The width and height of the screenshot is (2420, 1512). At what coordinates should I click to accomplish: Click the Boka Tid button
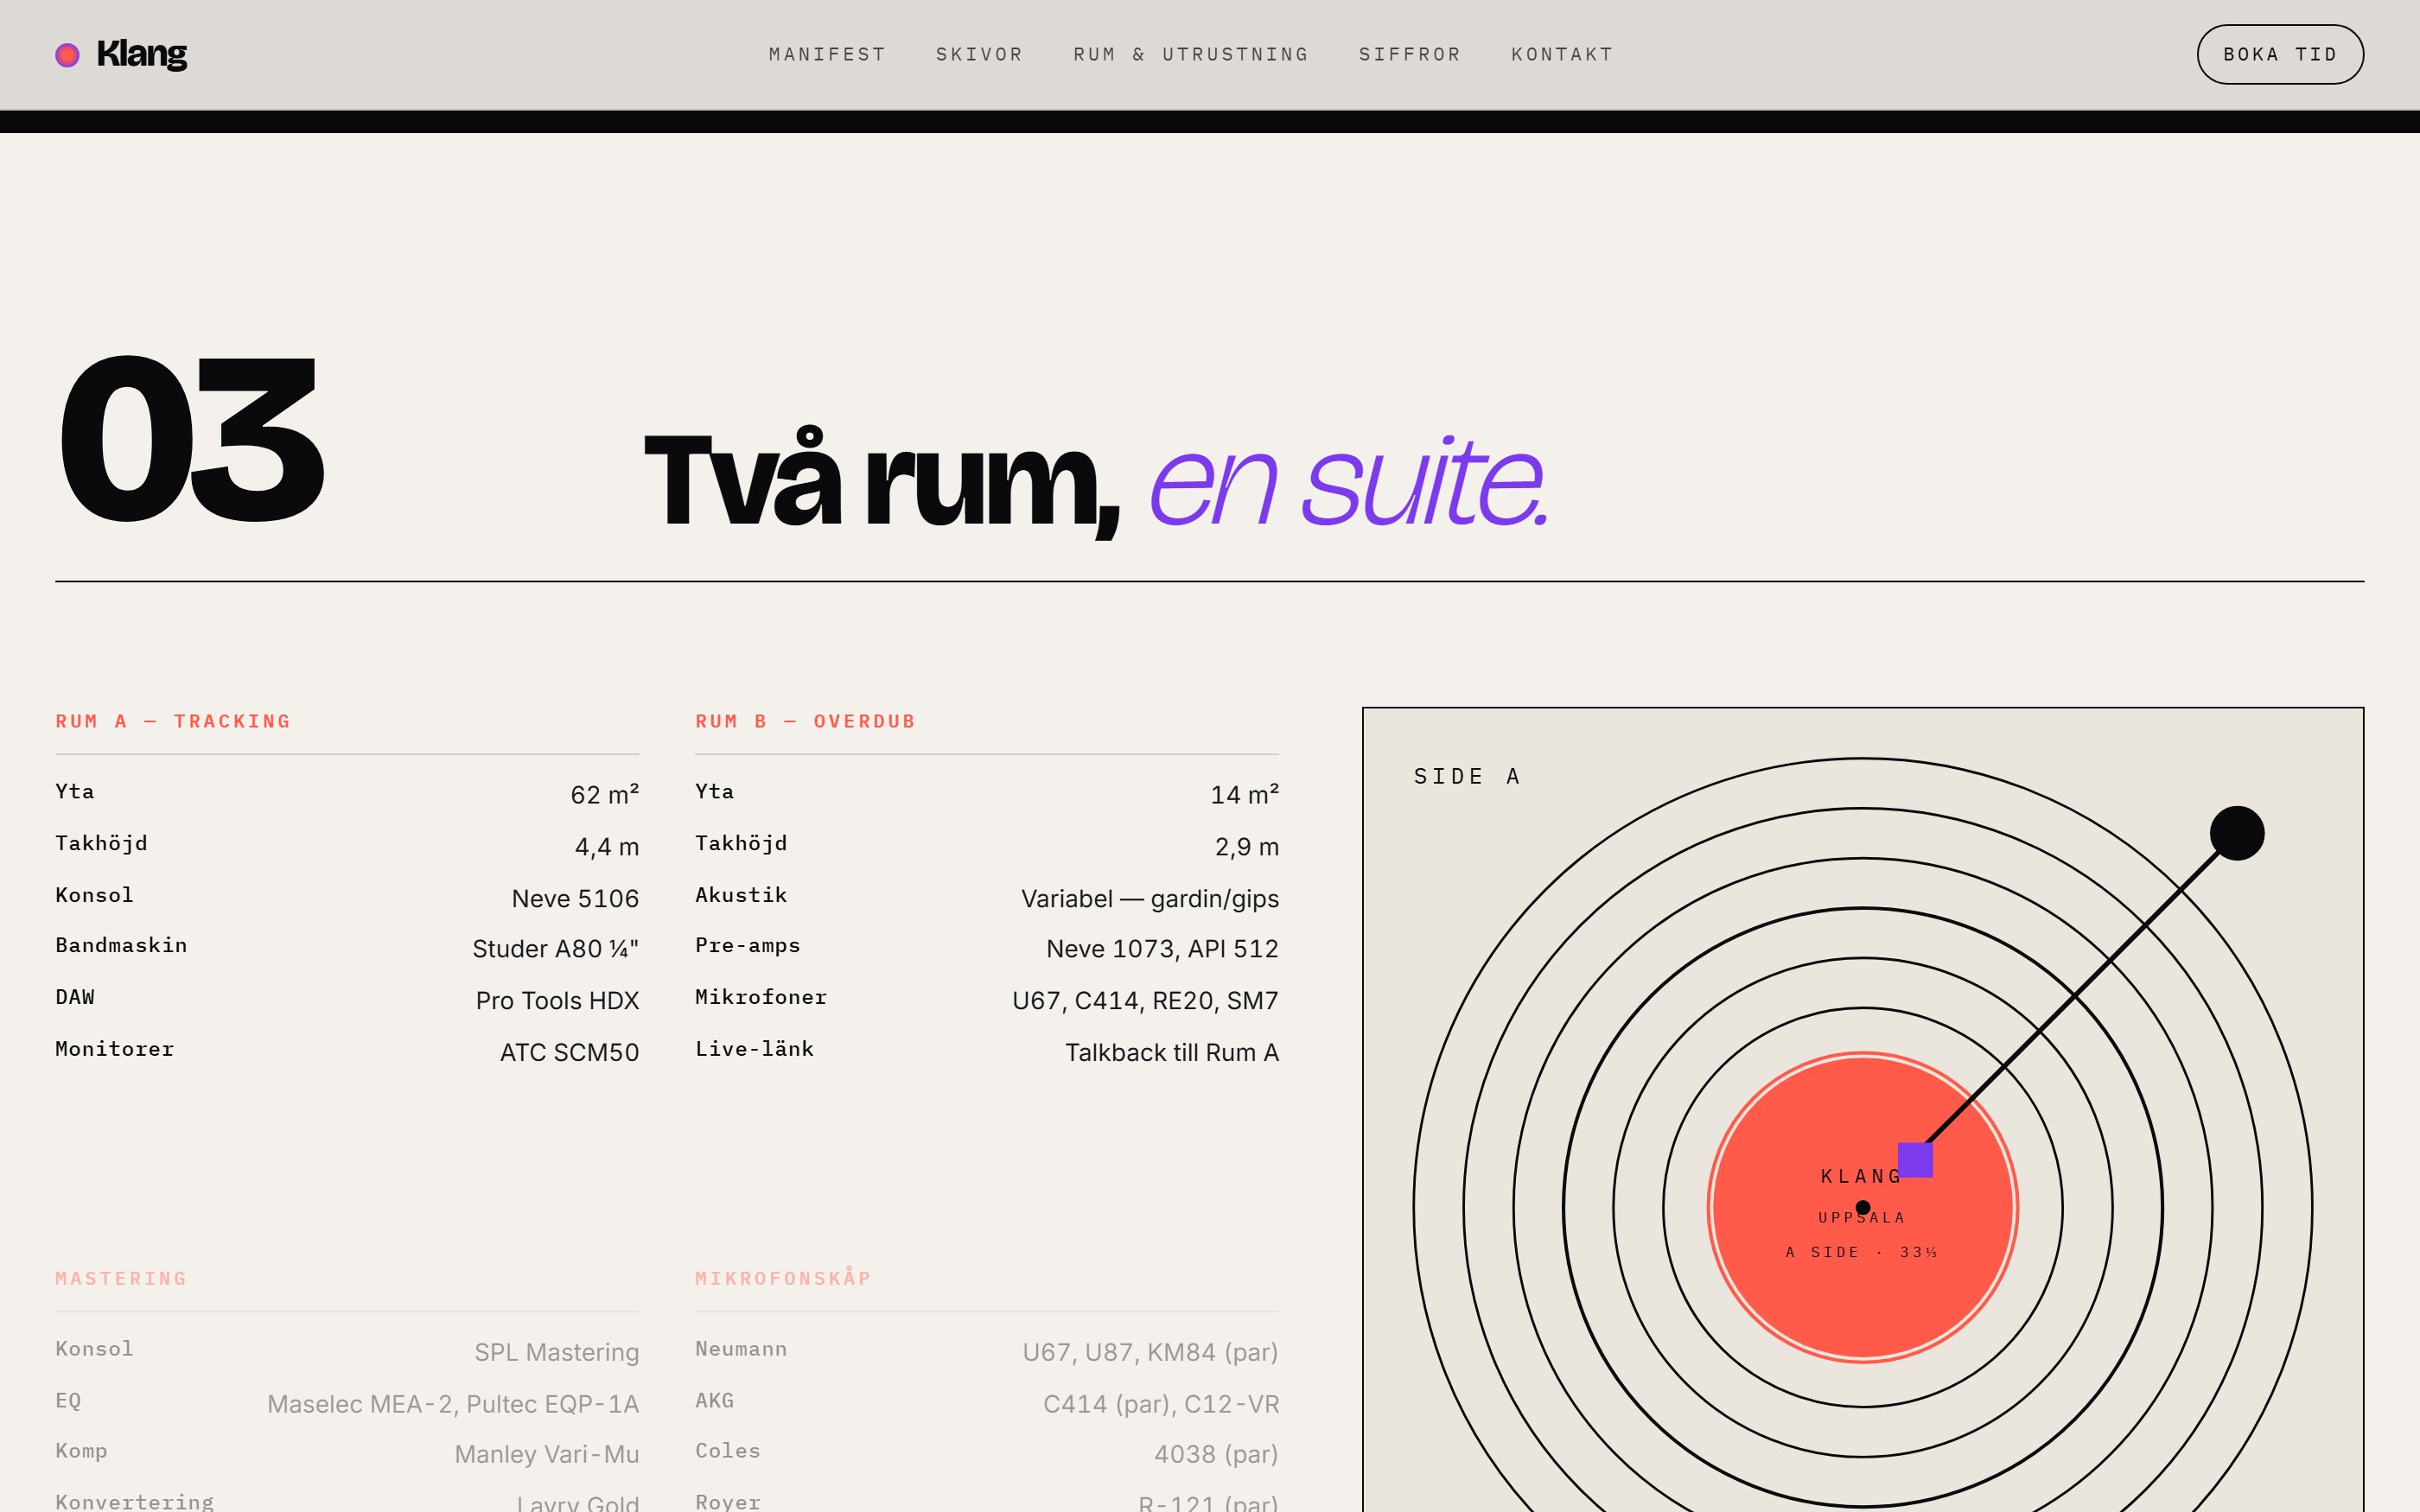tap(2280, 54)
